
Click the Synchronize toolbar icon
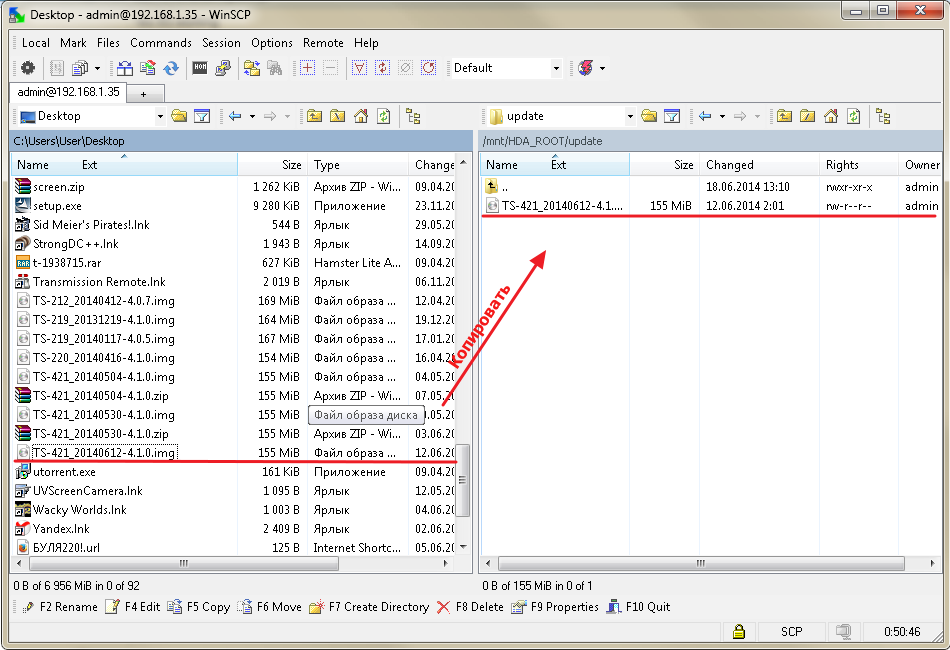point(148,68)
